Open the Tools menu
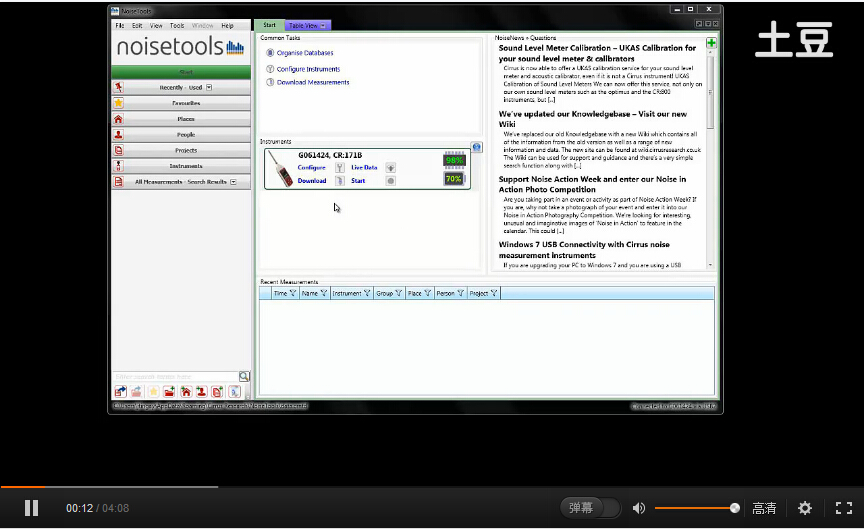 tap(177, 25)
